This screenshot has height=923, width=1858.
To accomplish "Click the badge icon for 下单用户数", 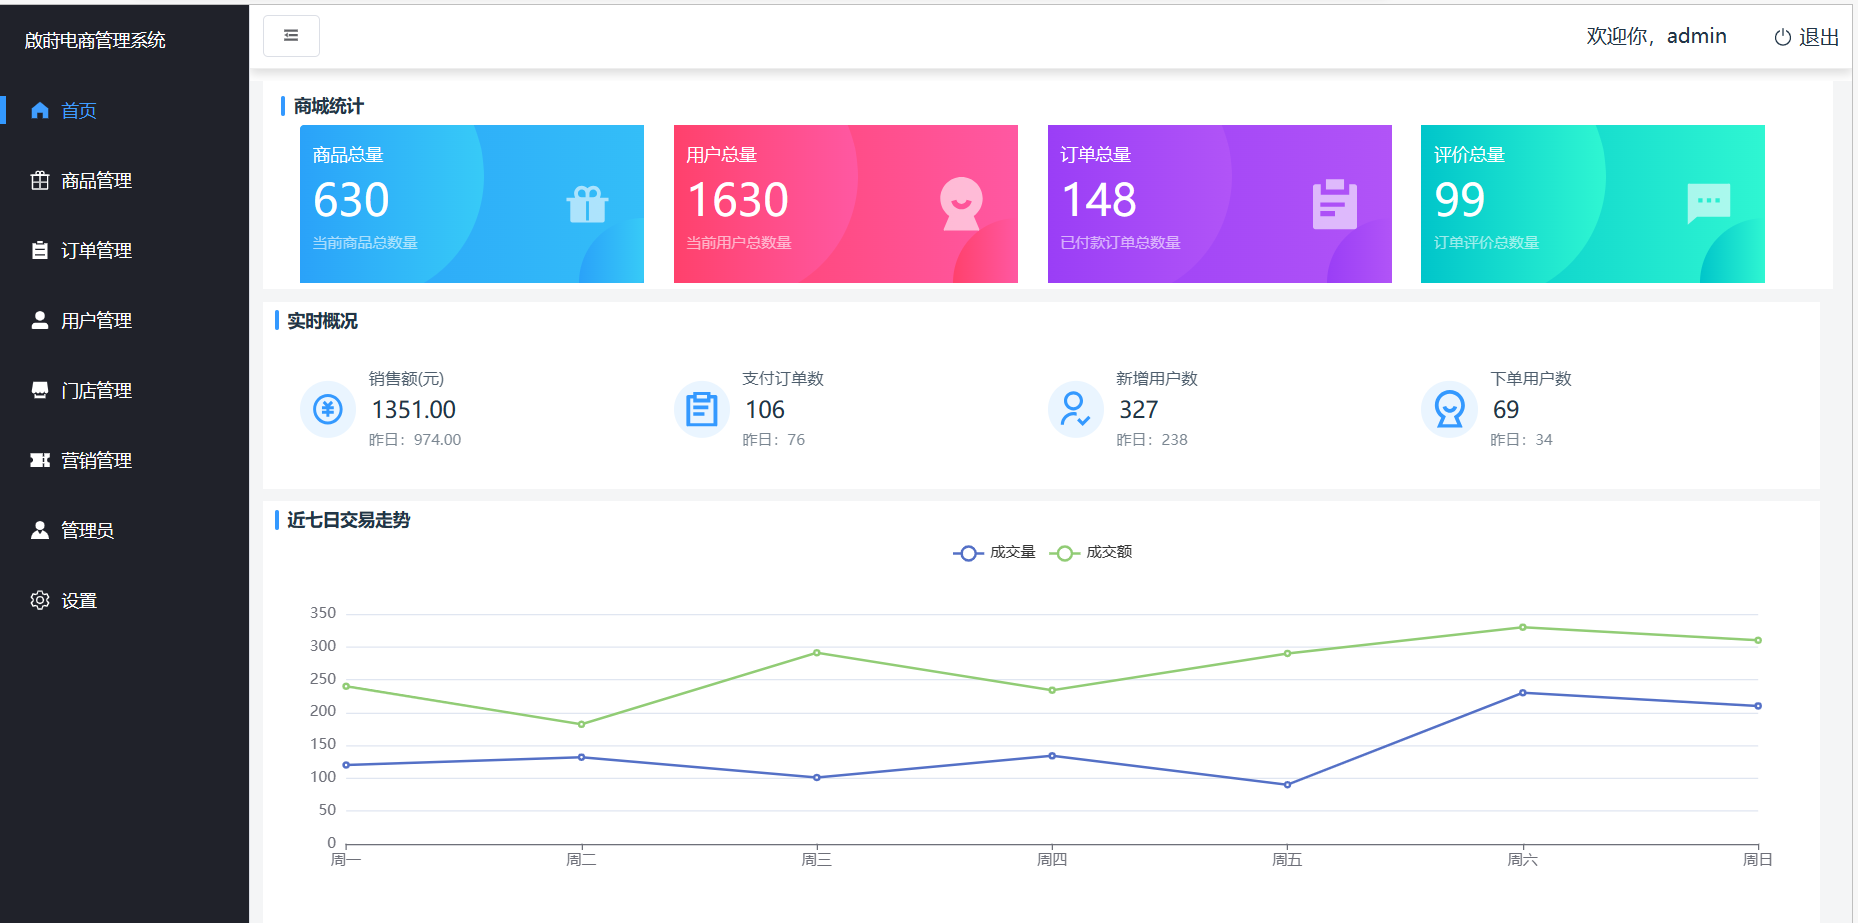I will coord(1449,409).
